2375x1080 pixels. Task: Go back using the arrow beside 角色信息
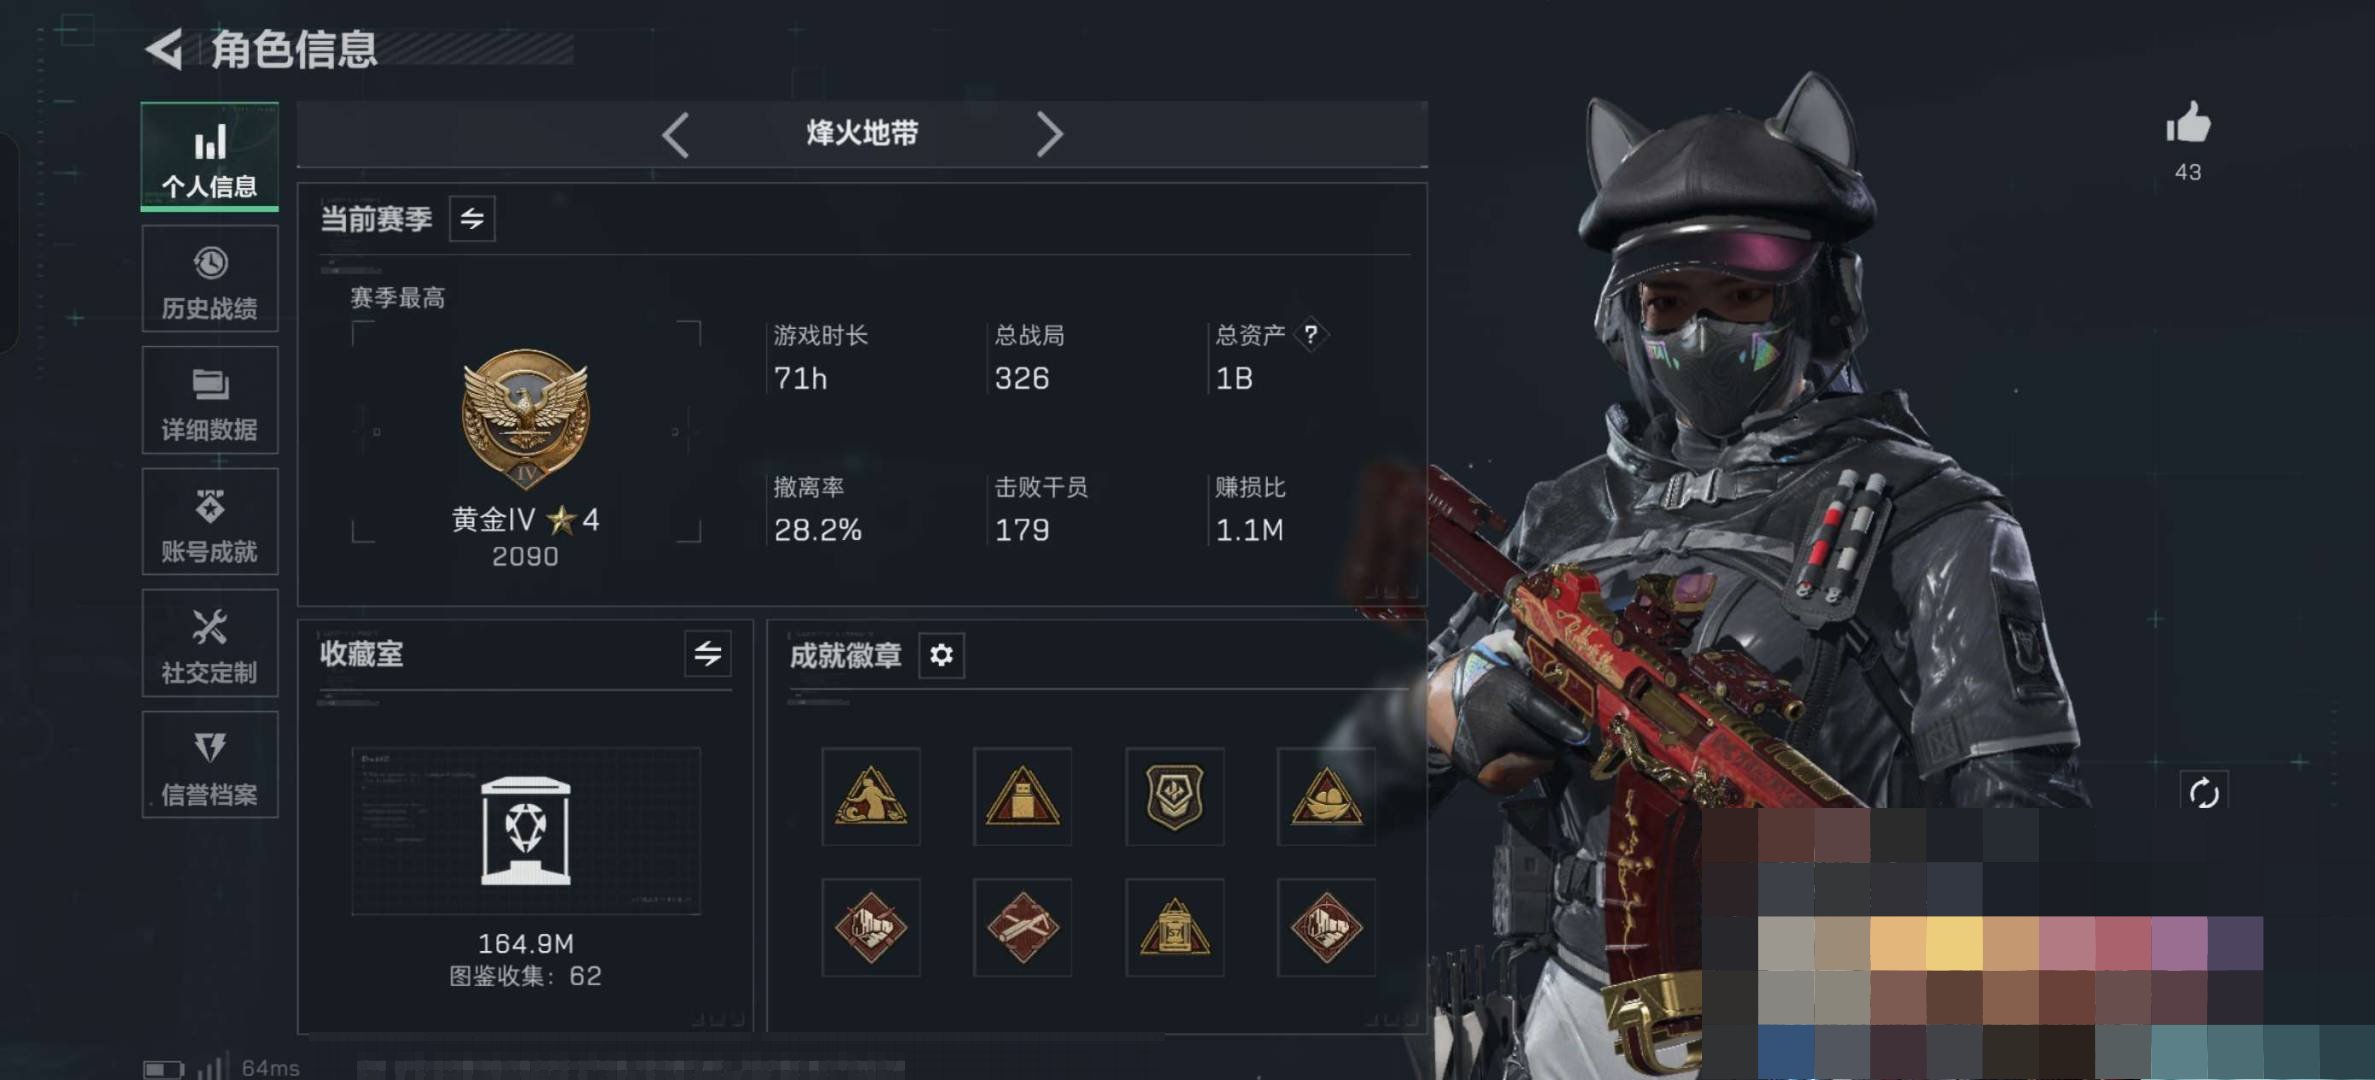pyautogui.click(x=165, y=49)
